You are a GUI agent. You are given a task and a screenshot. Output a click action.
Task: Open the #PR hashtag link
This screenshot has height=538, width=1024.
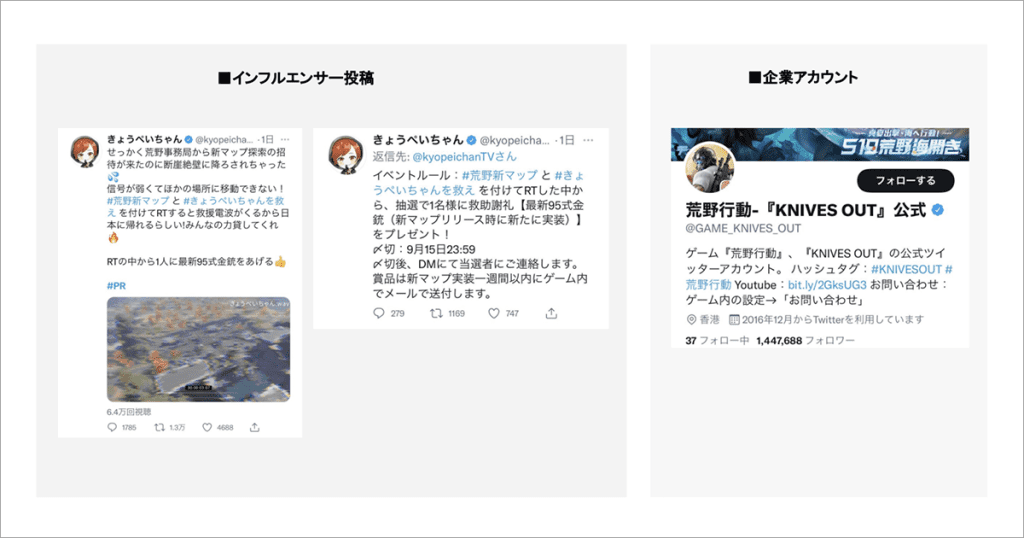116,286
